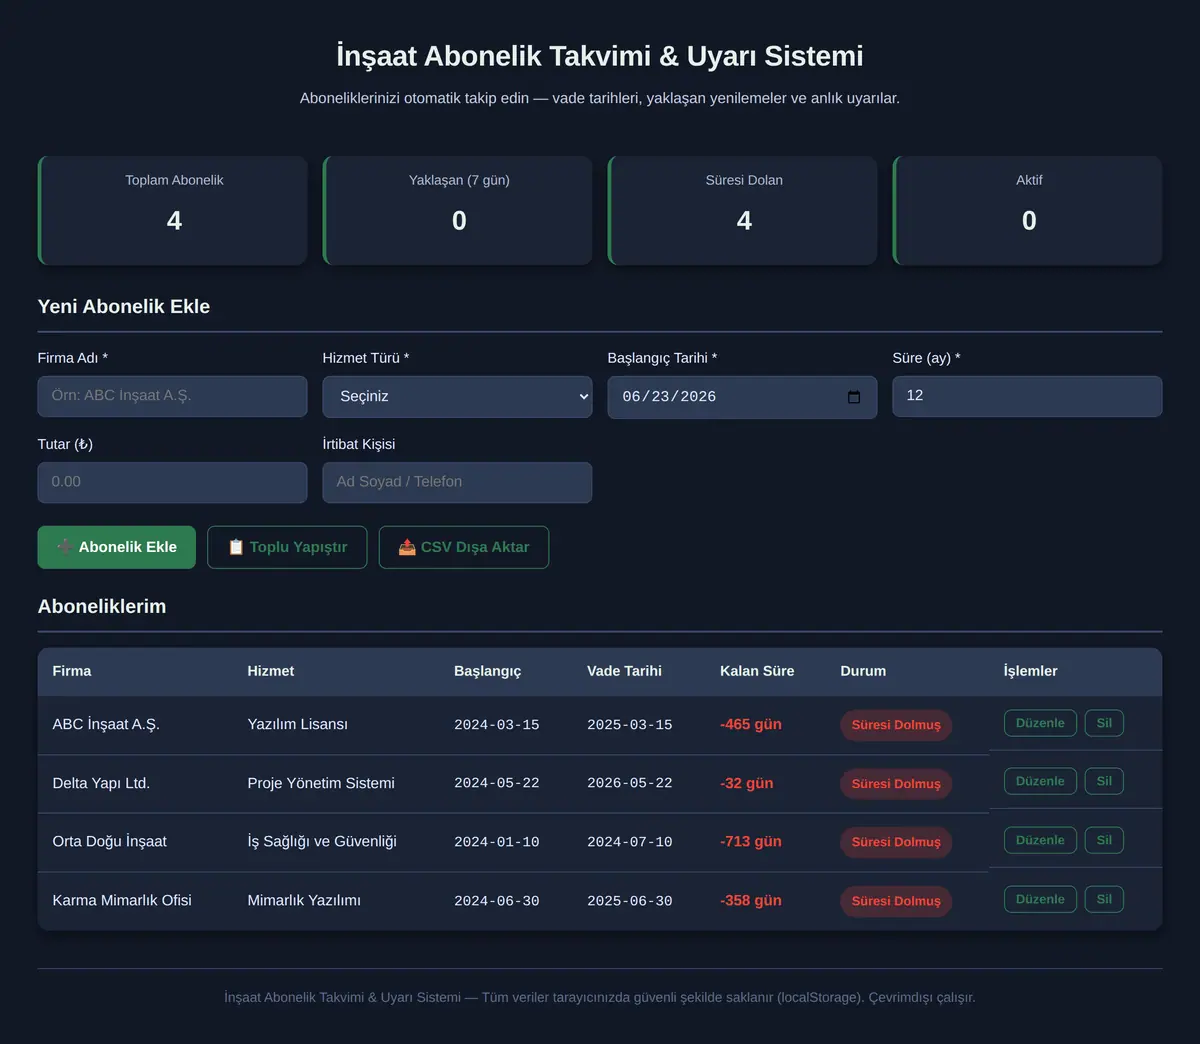Image resolution: width=1200 pixels, height=1044 pixels.
Task: Click the Aboneliklerim heading
Action: pos(102,606)
